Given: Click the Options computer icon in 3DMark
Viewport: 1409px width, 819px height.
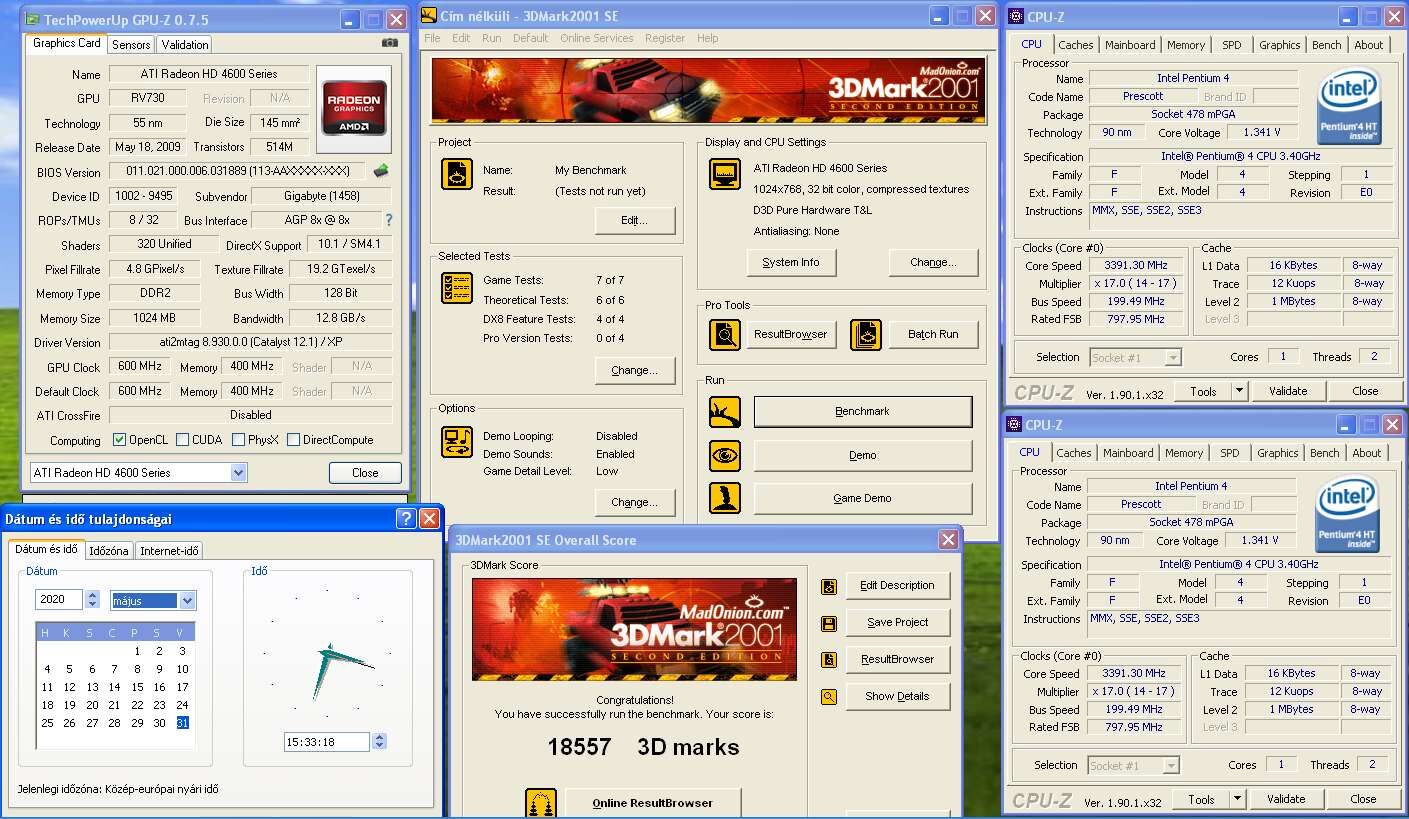Looking at the screenshot, I should [456, 441].
